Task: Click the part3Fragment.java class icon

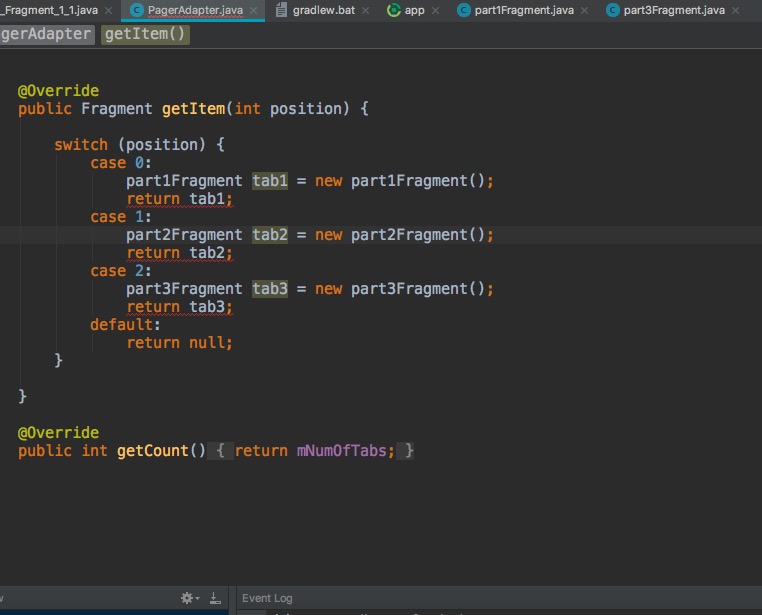Action: coord(613,10)
